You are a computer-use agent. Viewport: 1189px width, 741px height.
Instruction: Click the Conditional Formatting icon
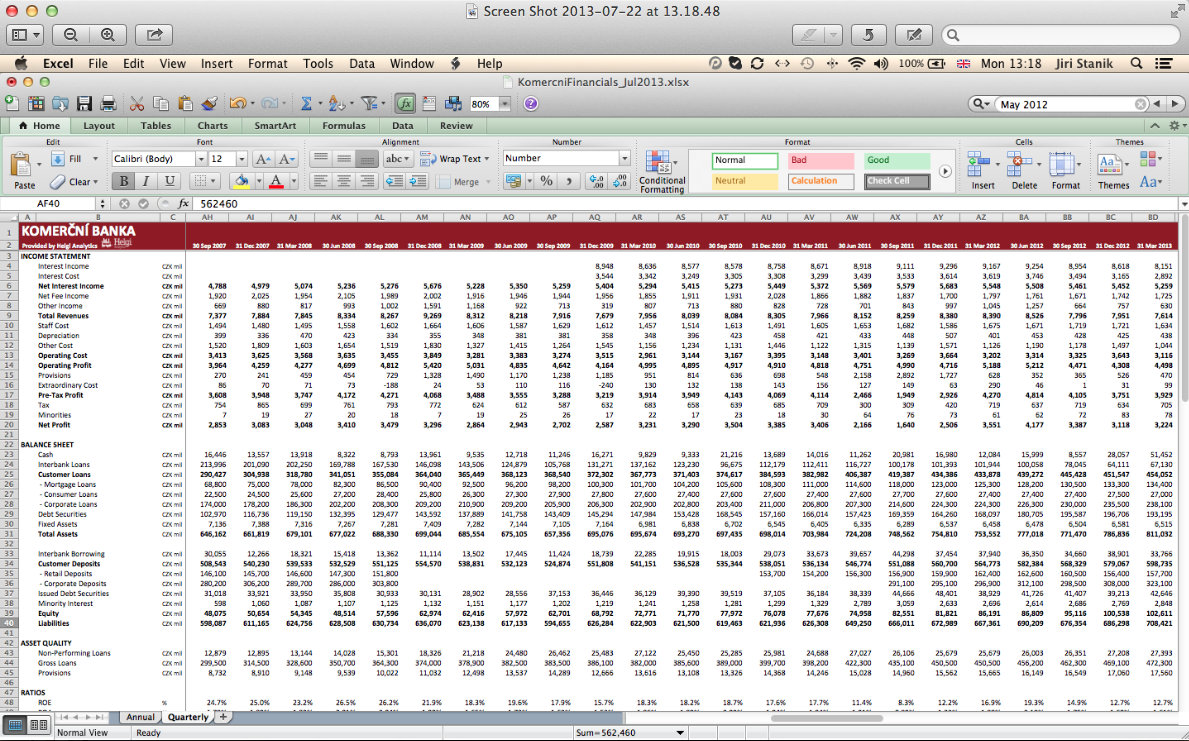click(x=662, y=171)
